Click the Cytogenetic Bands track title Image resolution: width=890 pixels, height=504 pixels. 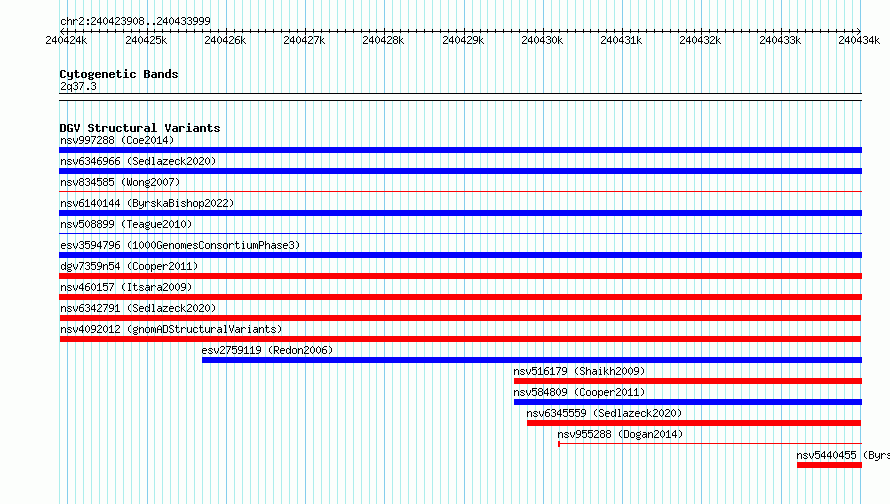[x=119, y=74]
